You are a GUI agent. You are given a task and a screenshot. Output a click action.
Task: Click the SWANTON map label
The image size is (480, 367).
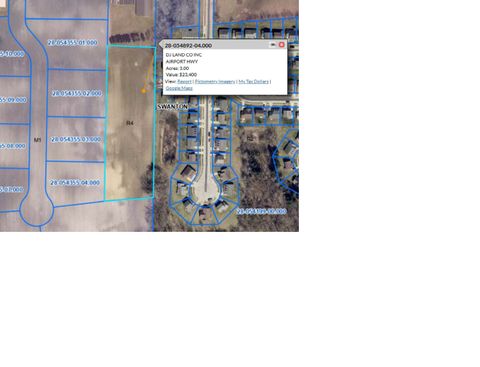173,107
